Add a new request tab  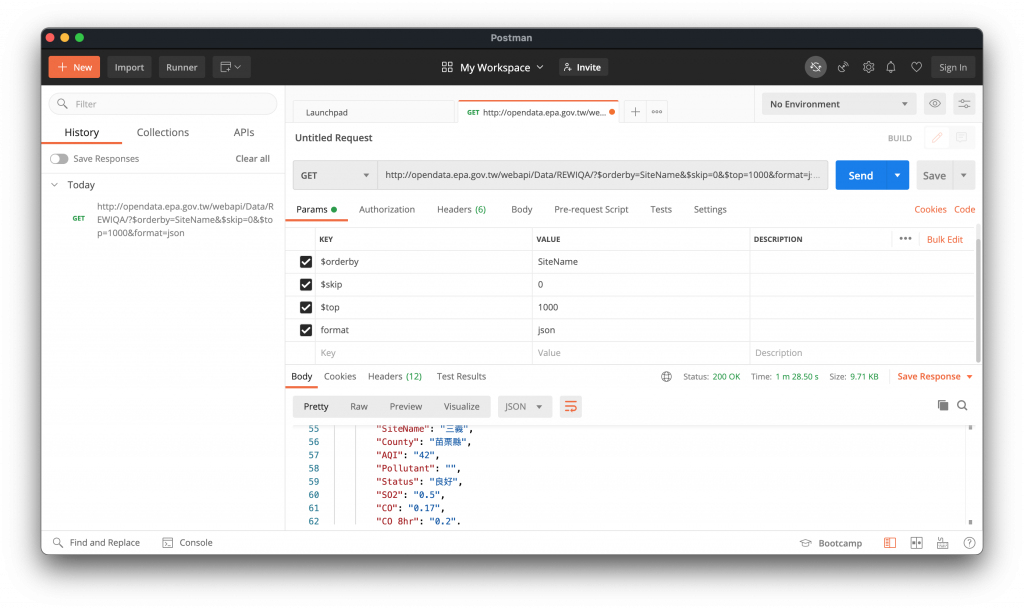tap(635, 112)
